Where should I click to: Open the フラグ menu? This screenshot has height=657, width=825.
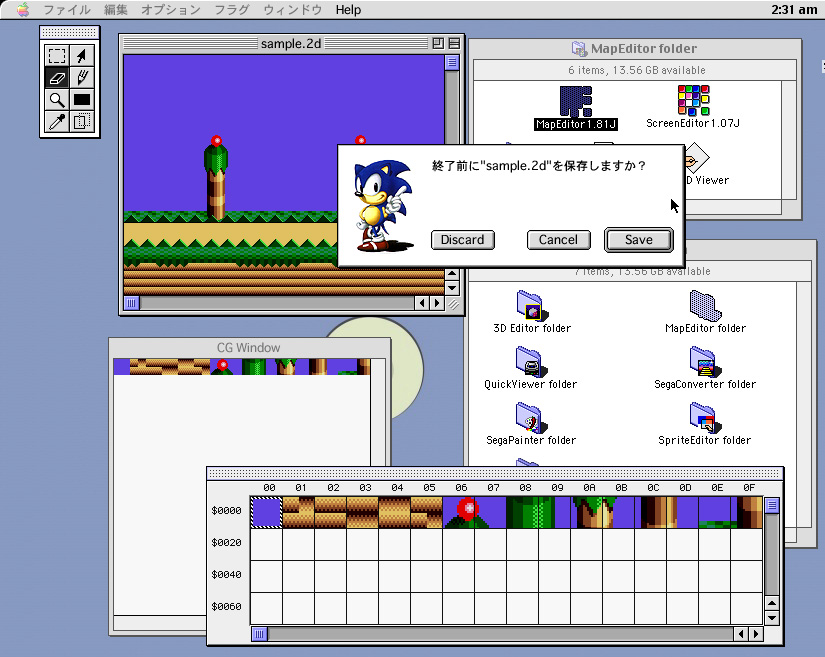(232, 10)
